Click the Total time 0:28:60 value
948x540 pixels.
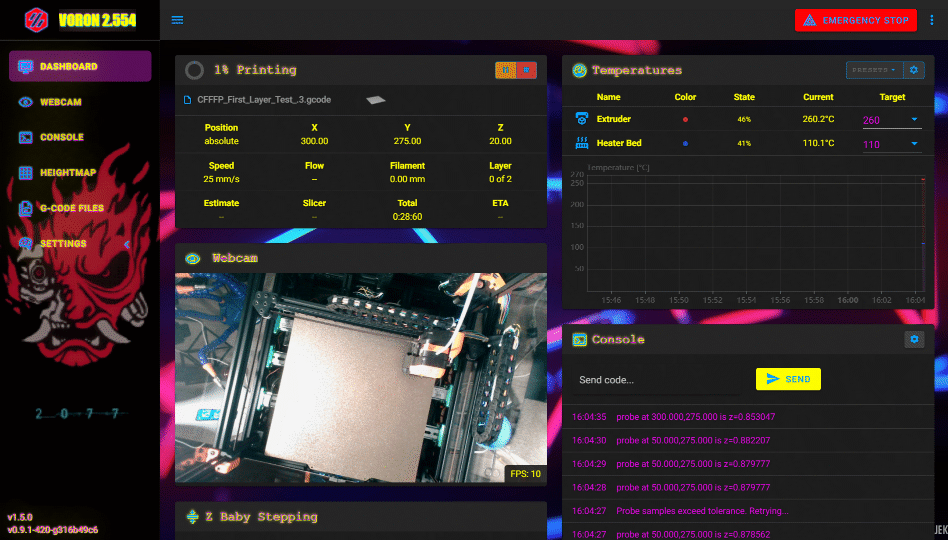point(407,216)
